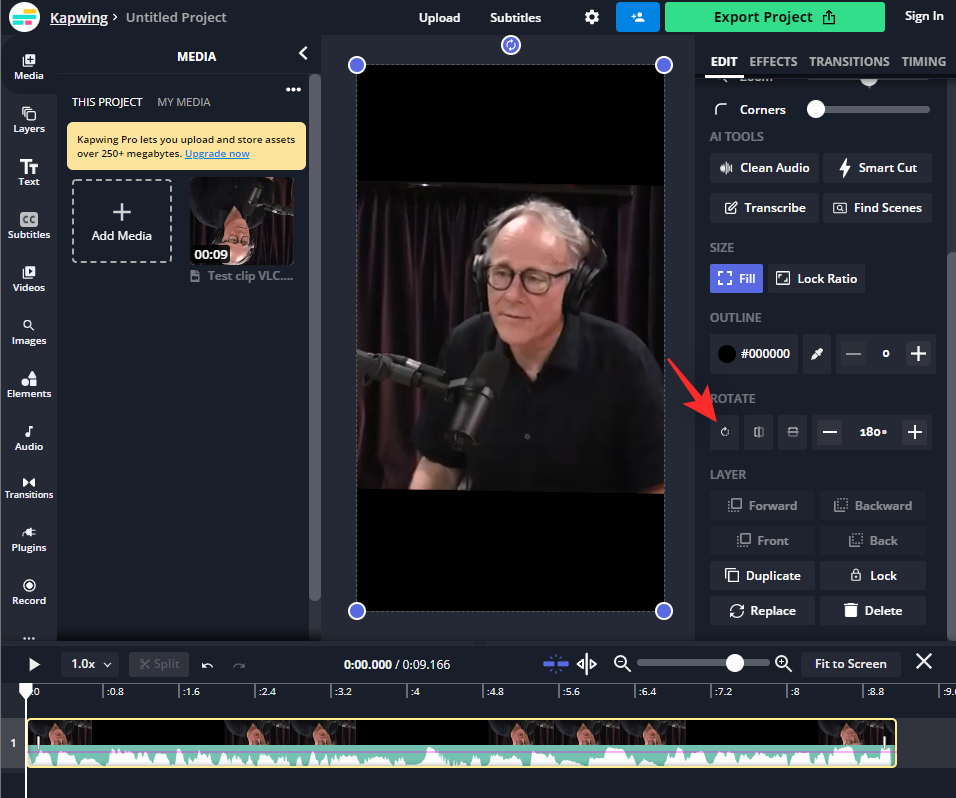Click the Duplicate layer button
Viewport: 956px width, 798px height.
click(x=762, y=575)
